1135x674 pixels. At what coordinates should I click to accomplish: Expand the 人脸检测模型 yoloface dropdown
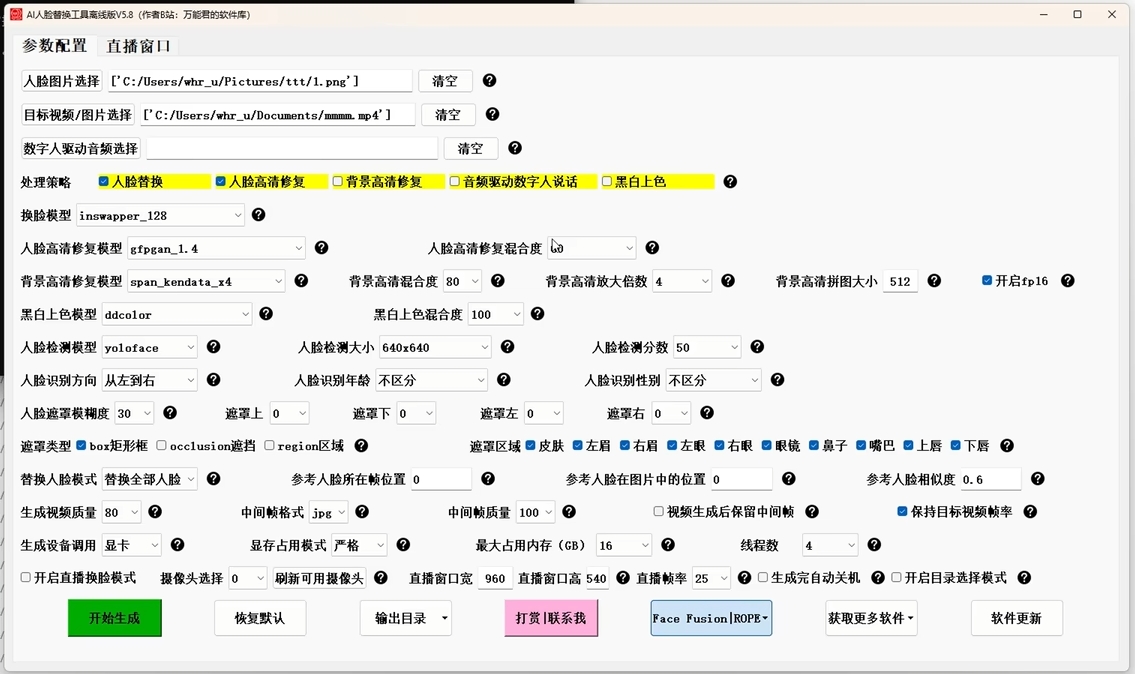148,347
